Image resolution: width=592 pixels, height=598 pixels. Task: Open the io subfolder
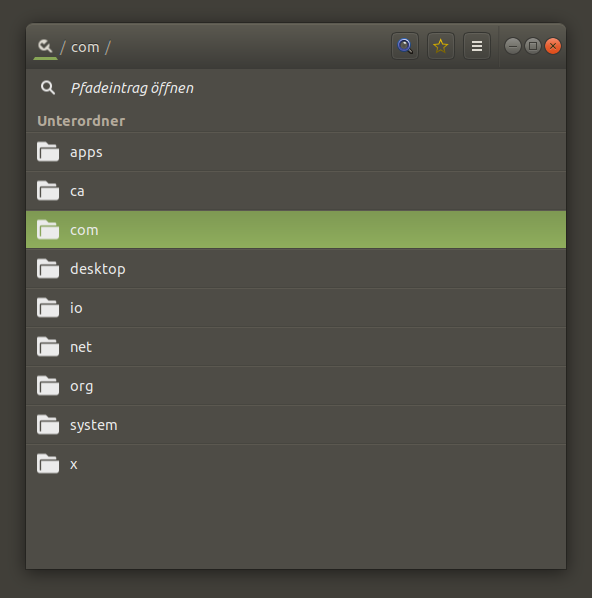(296, 308)
